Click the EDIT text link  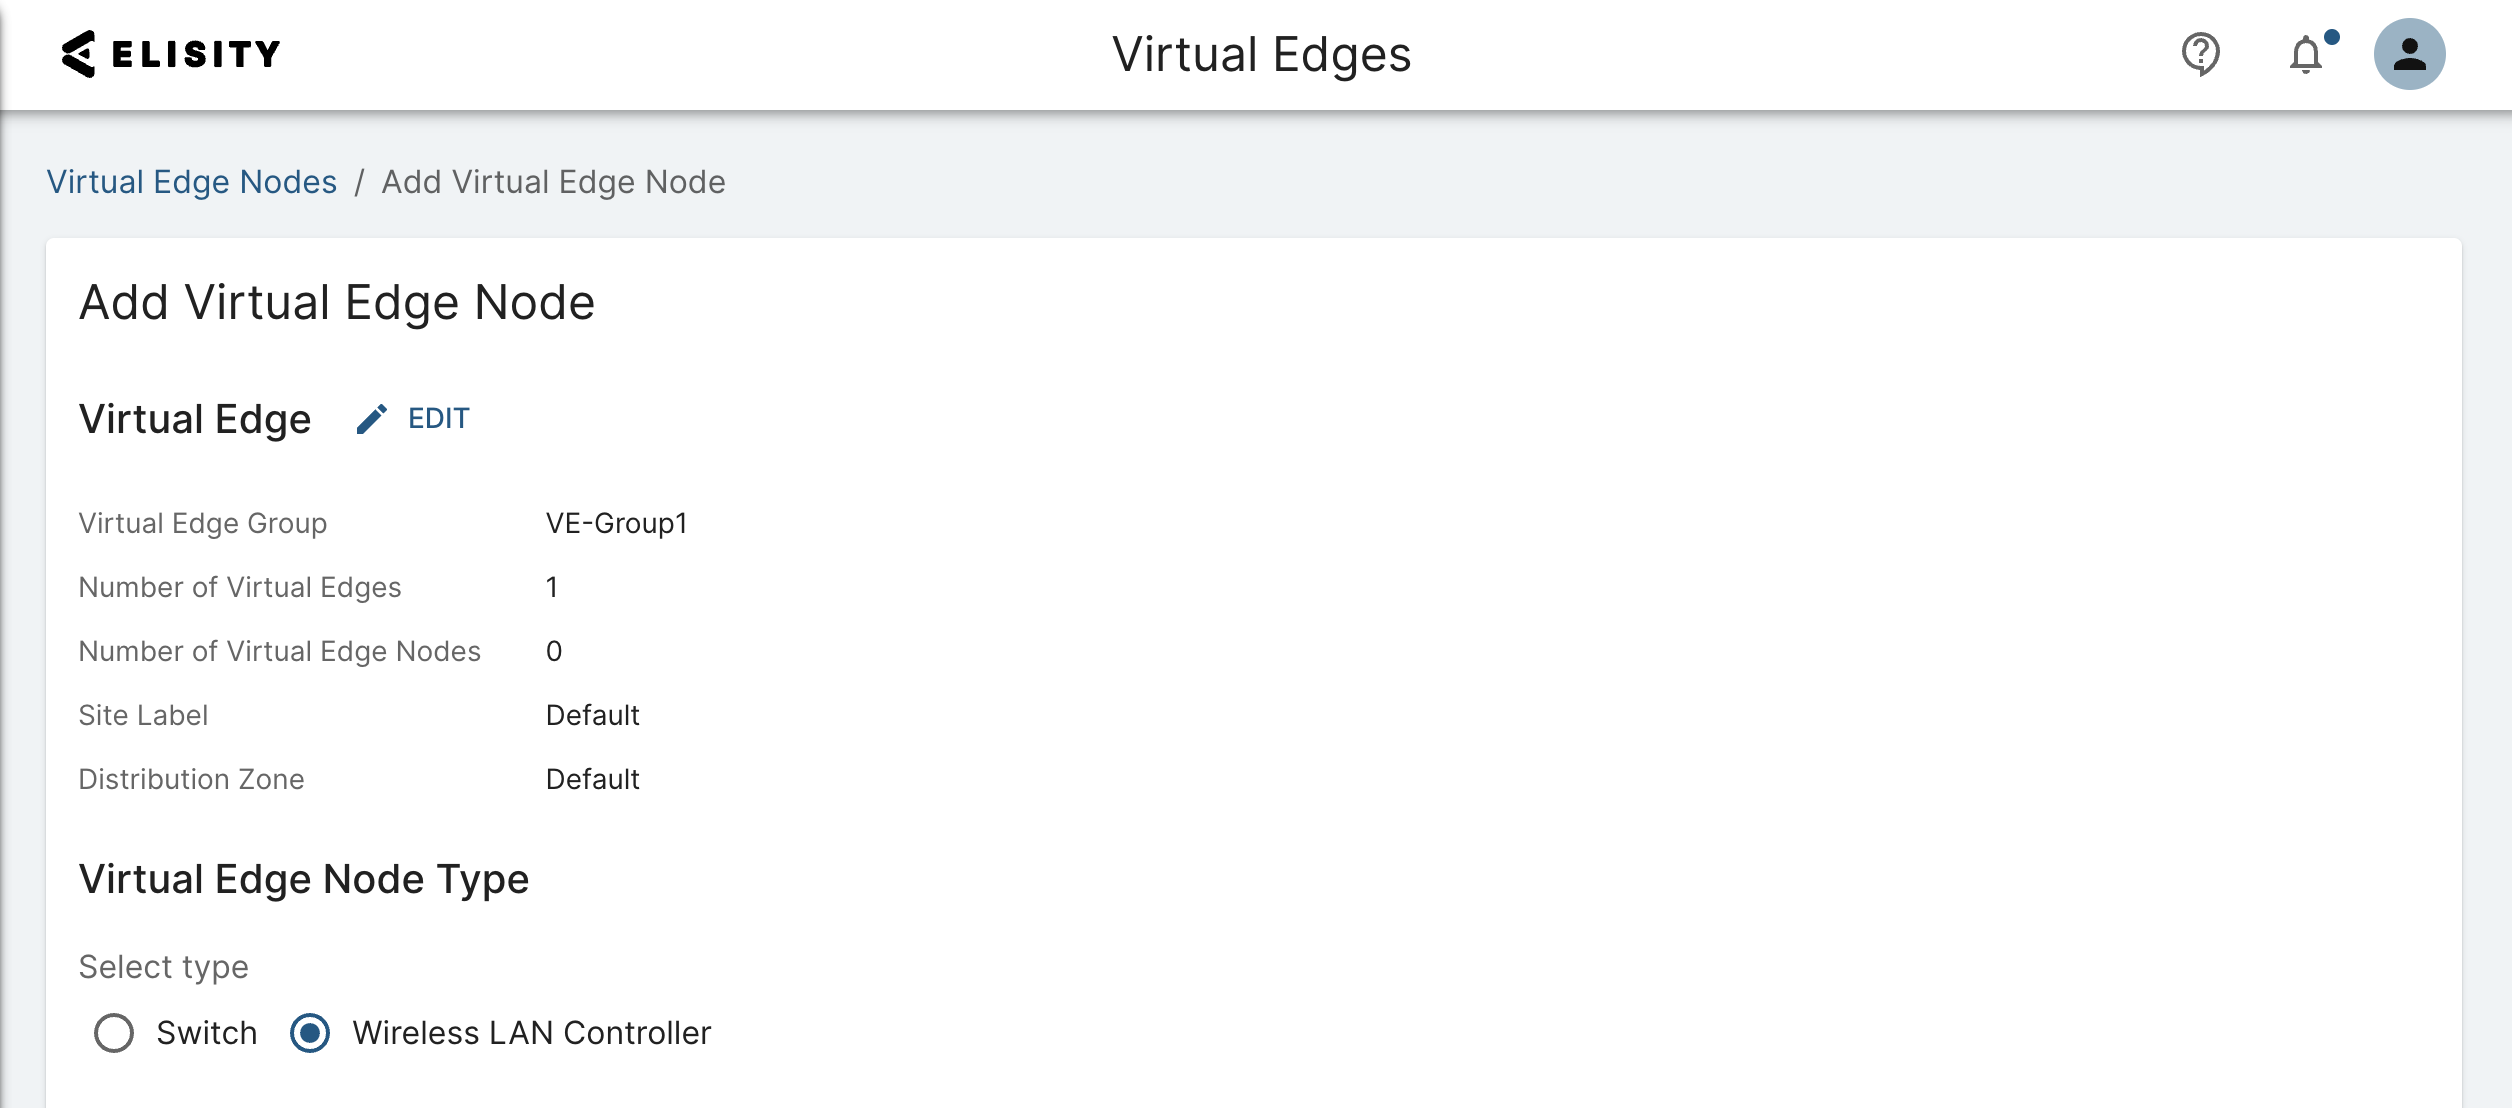[439, 419]
